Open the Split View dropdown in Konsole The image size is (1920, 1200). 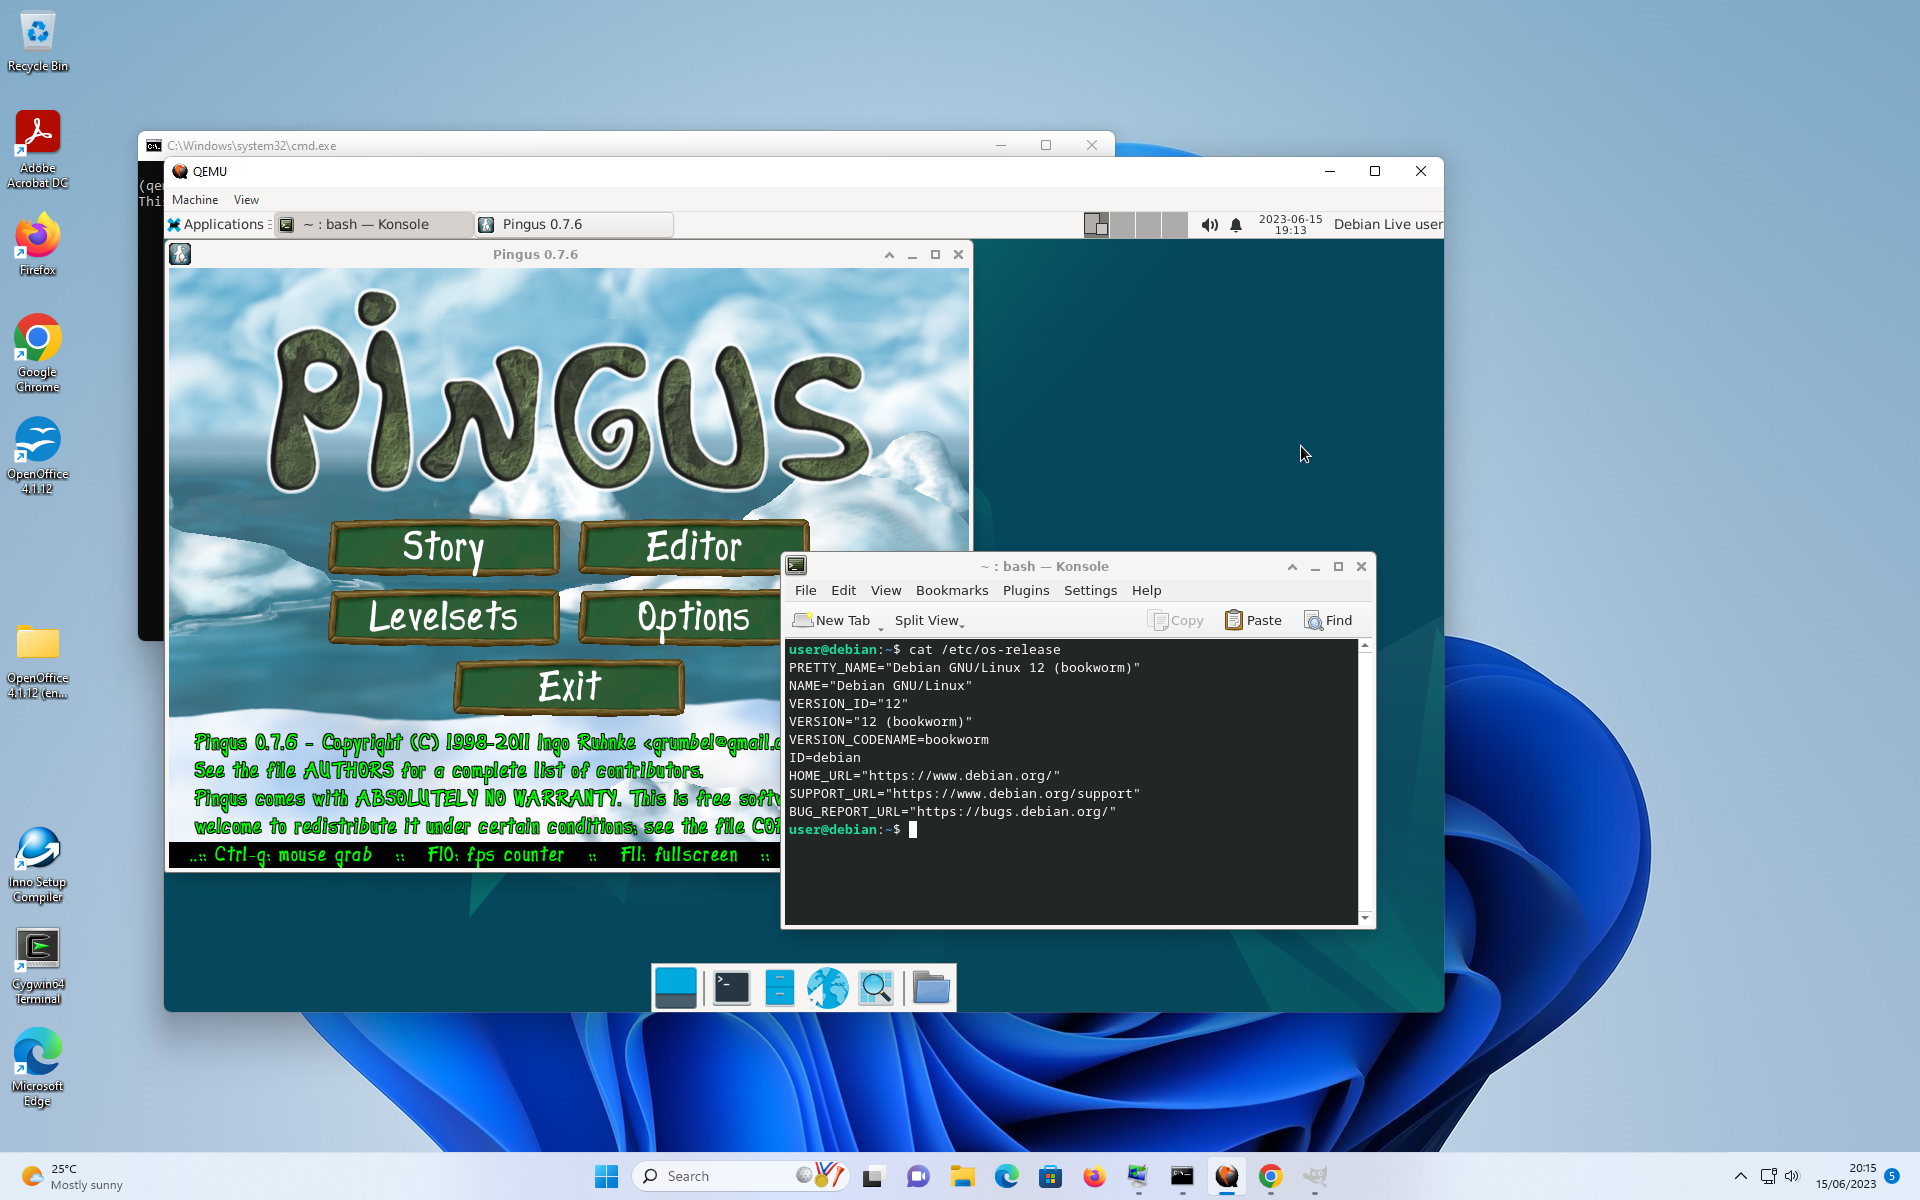coord(929,620)
